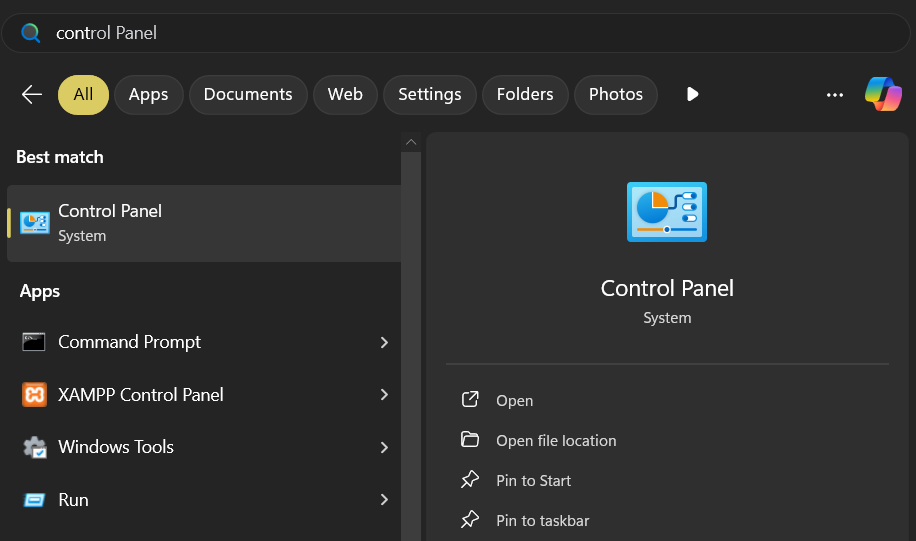916x541 pixels.
Task: Open the Copilot icon
Action: pos(883,94)
